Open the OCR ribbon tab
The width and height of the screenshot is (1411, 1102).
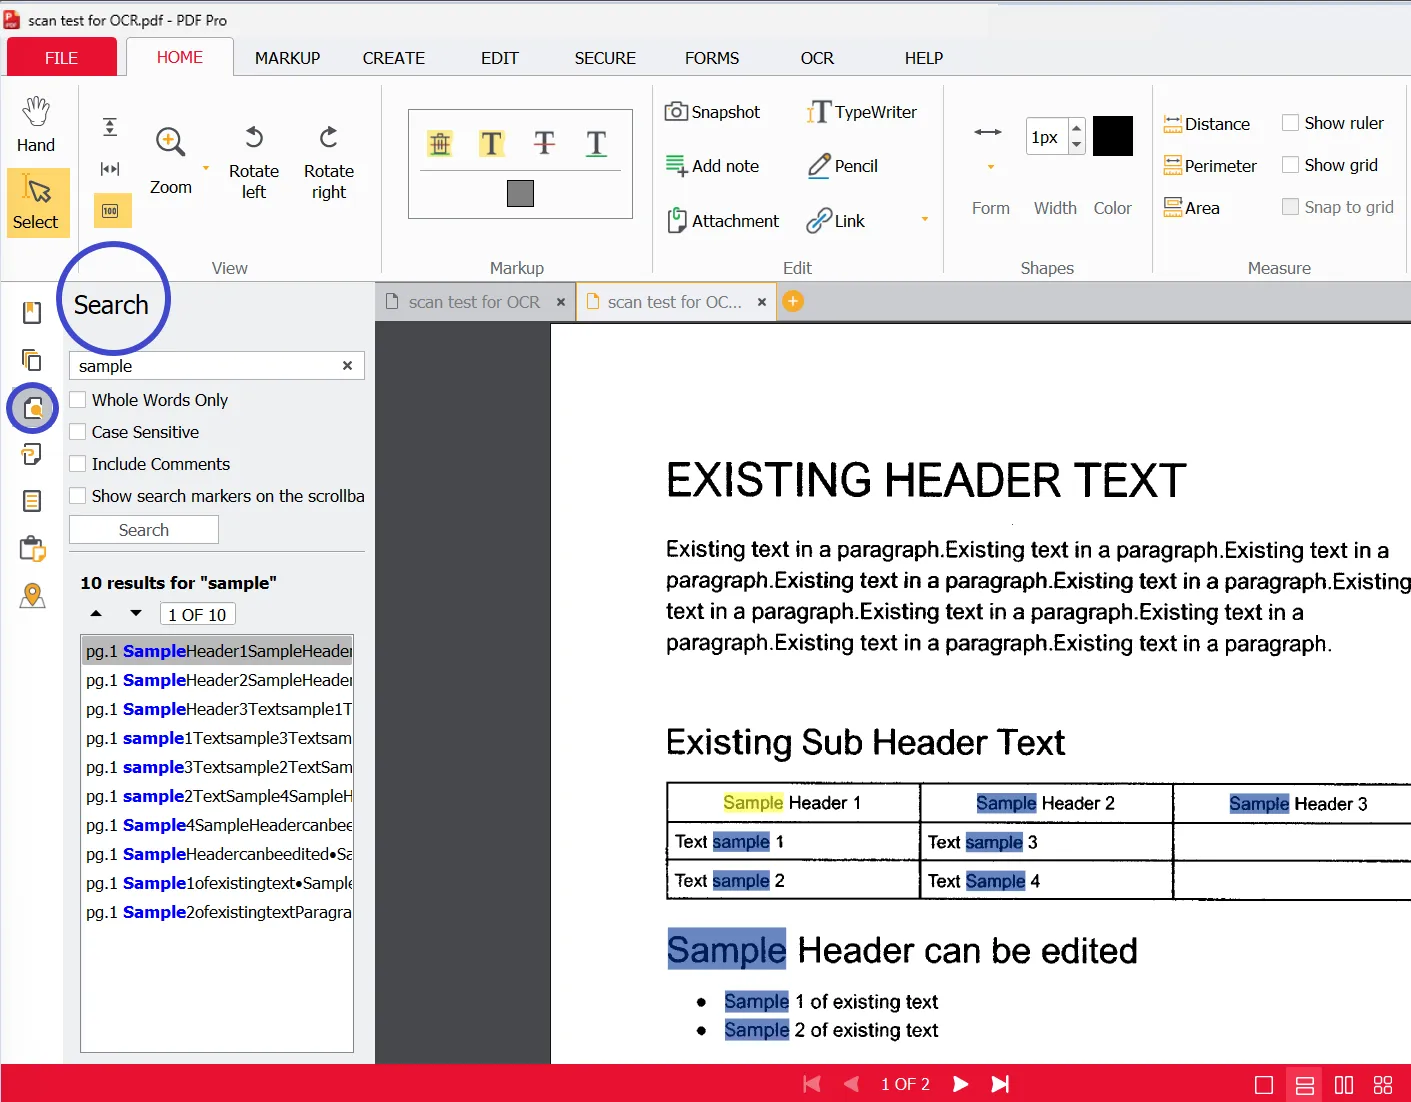tap(817, 58)
